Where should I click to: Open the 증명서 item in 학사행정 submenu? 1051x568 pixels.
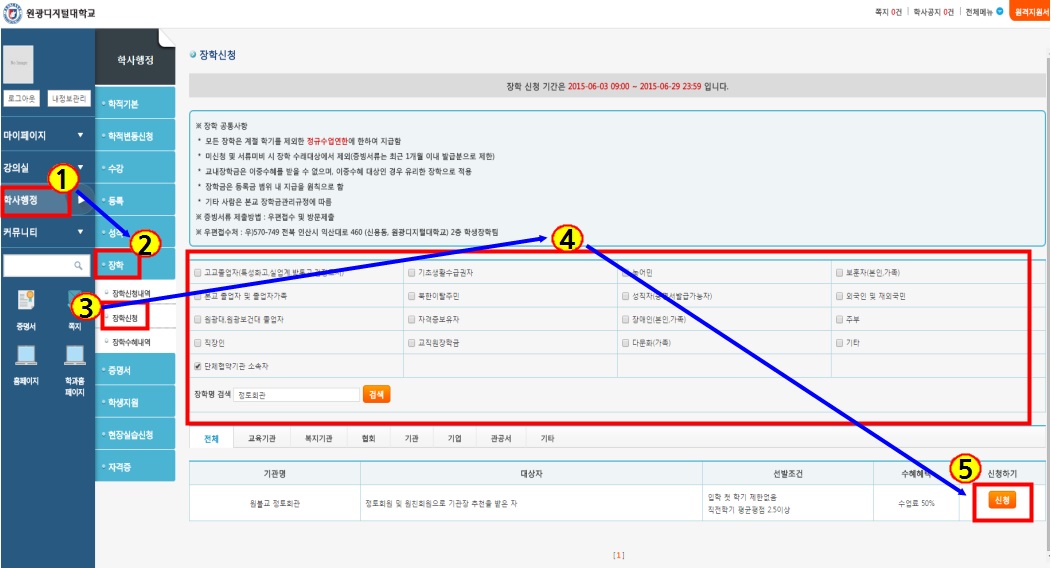pyautogui.click(x=135, y=370)
